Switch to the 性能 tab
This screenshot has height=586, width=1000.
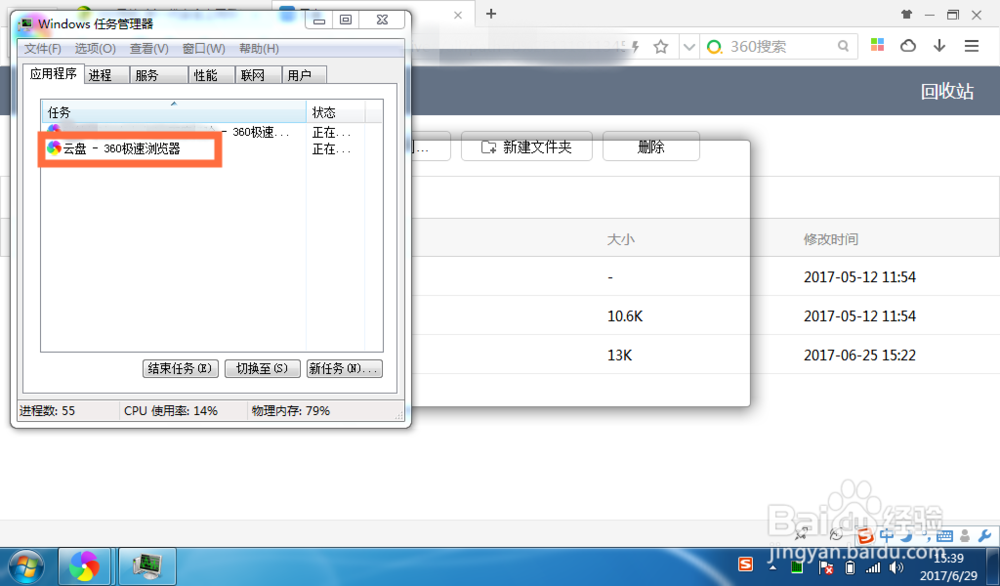tap(207, 74)
